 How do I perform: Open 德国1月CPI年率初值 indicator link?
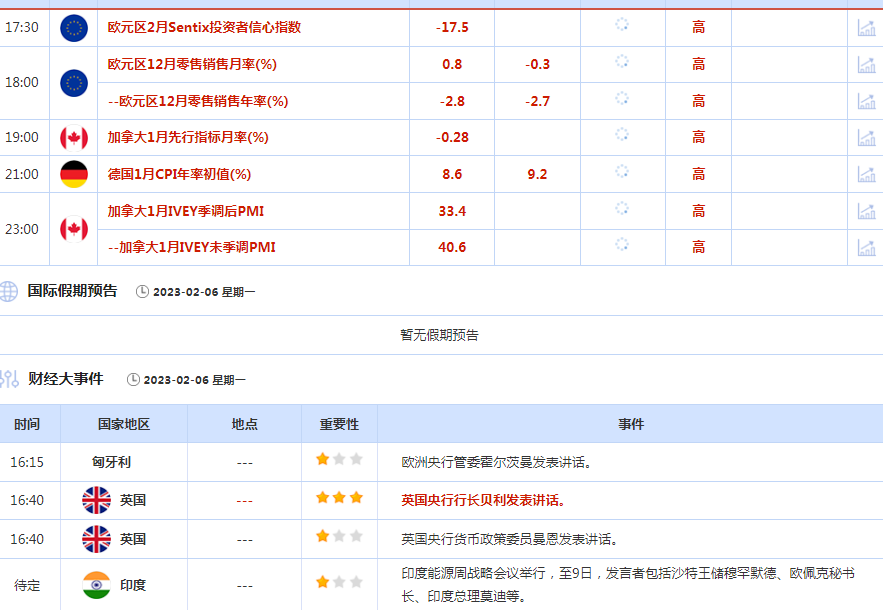tap(179, 174)
